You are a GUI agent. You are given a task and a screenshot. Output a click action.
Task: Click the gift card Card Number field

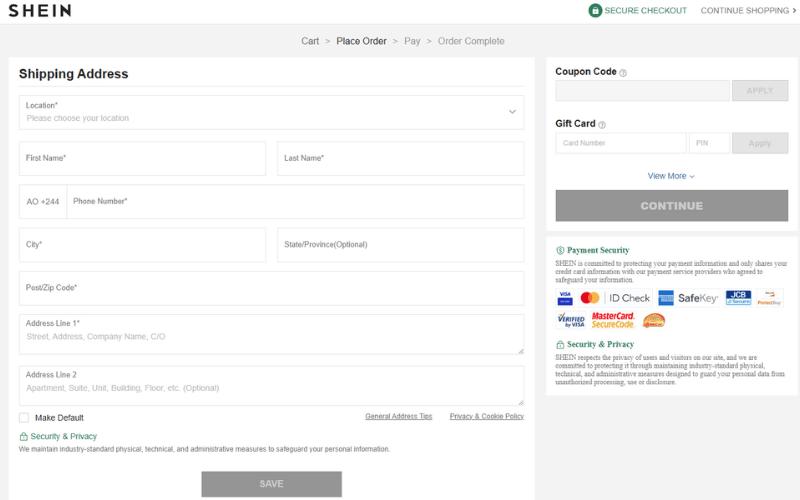pyautogui.click(x=620, y=143)
